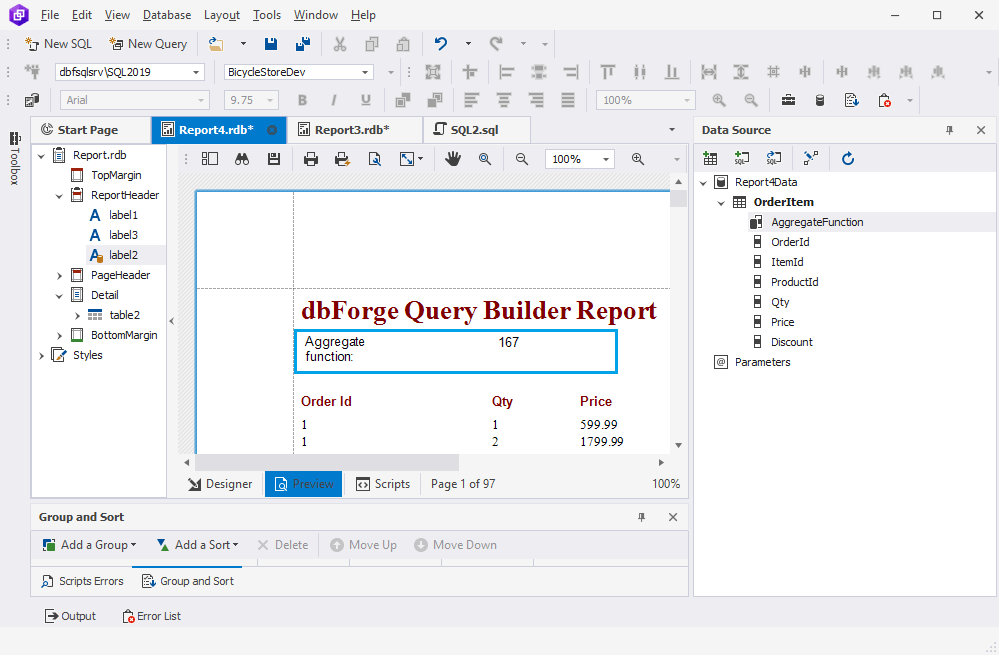Expand the PageHeader node
Viewport: 999px width, 655px height.
pos(59,275)
